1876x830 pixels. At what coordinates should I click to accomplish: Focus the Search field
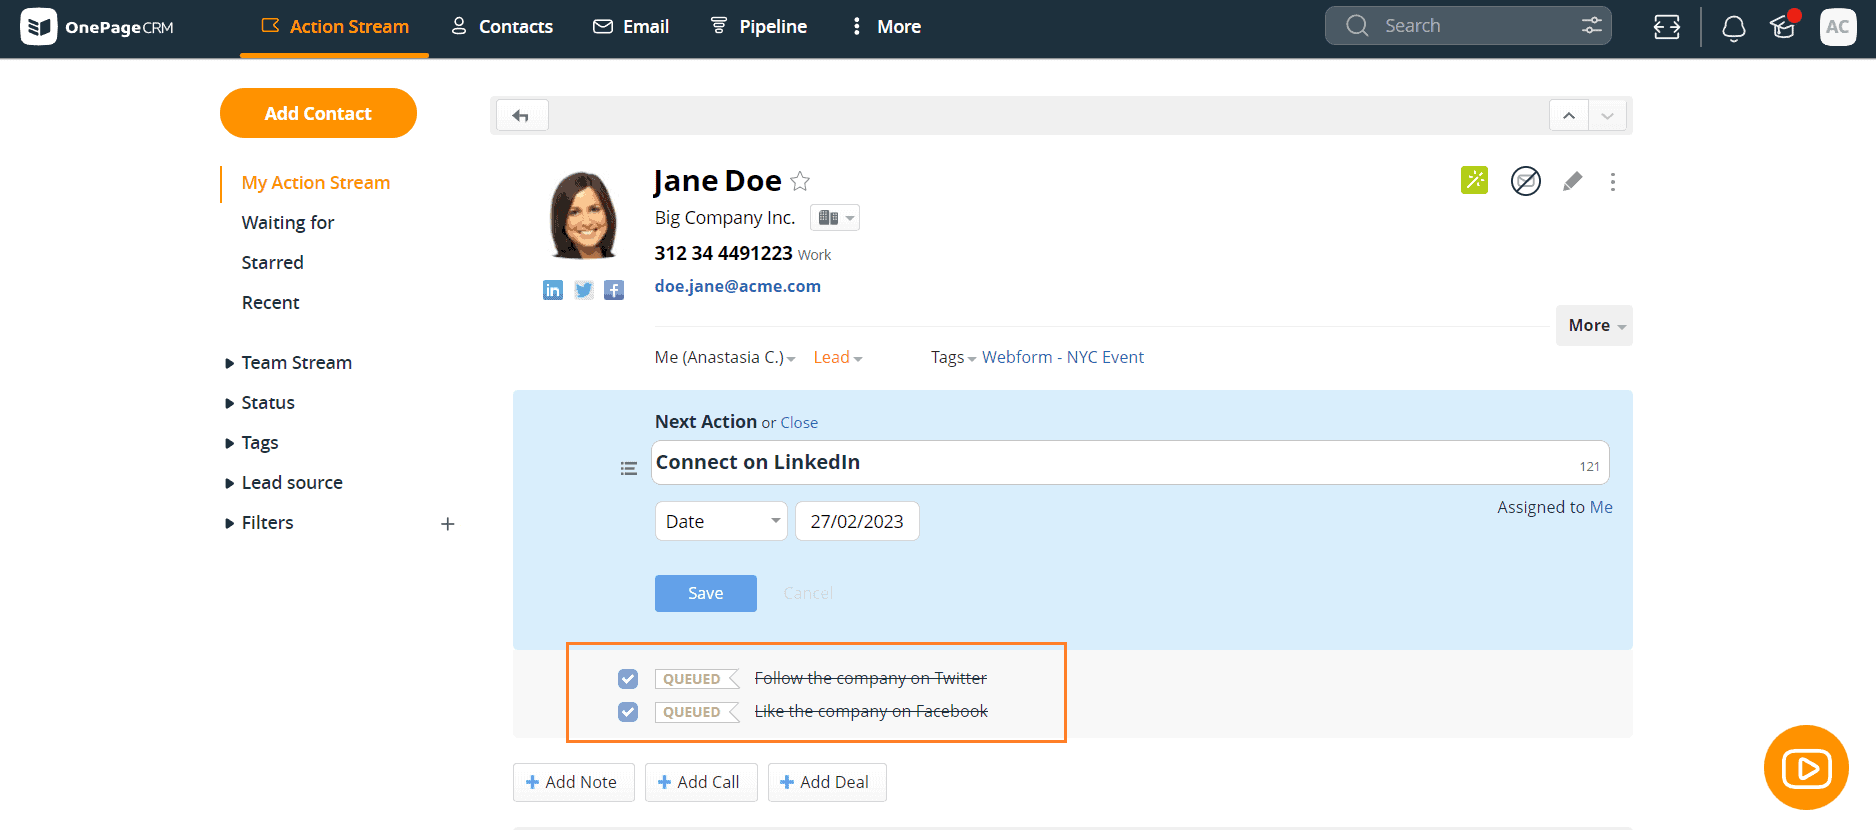1468,26
